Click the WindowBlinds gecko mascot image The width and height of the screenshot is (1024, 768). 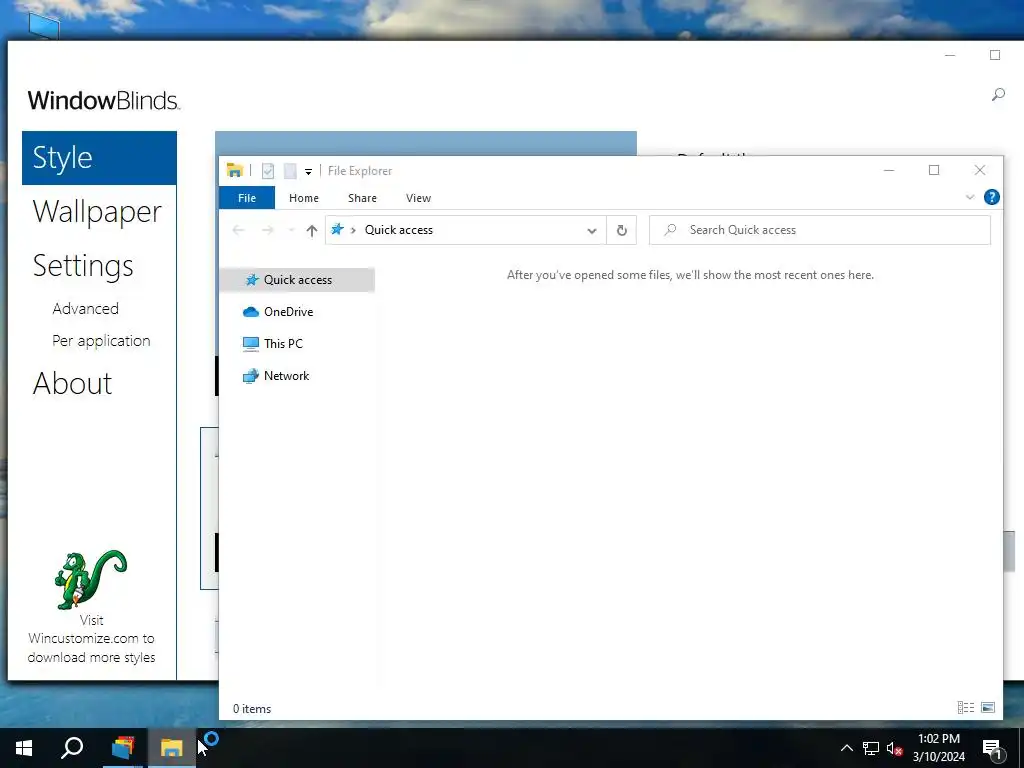click(91, 579)
